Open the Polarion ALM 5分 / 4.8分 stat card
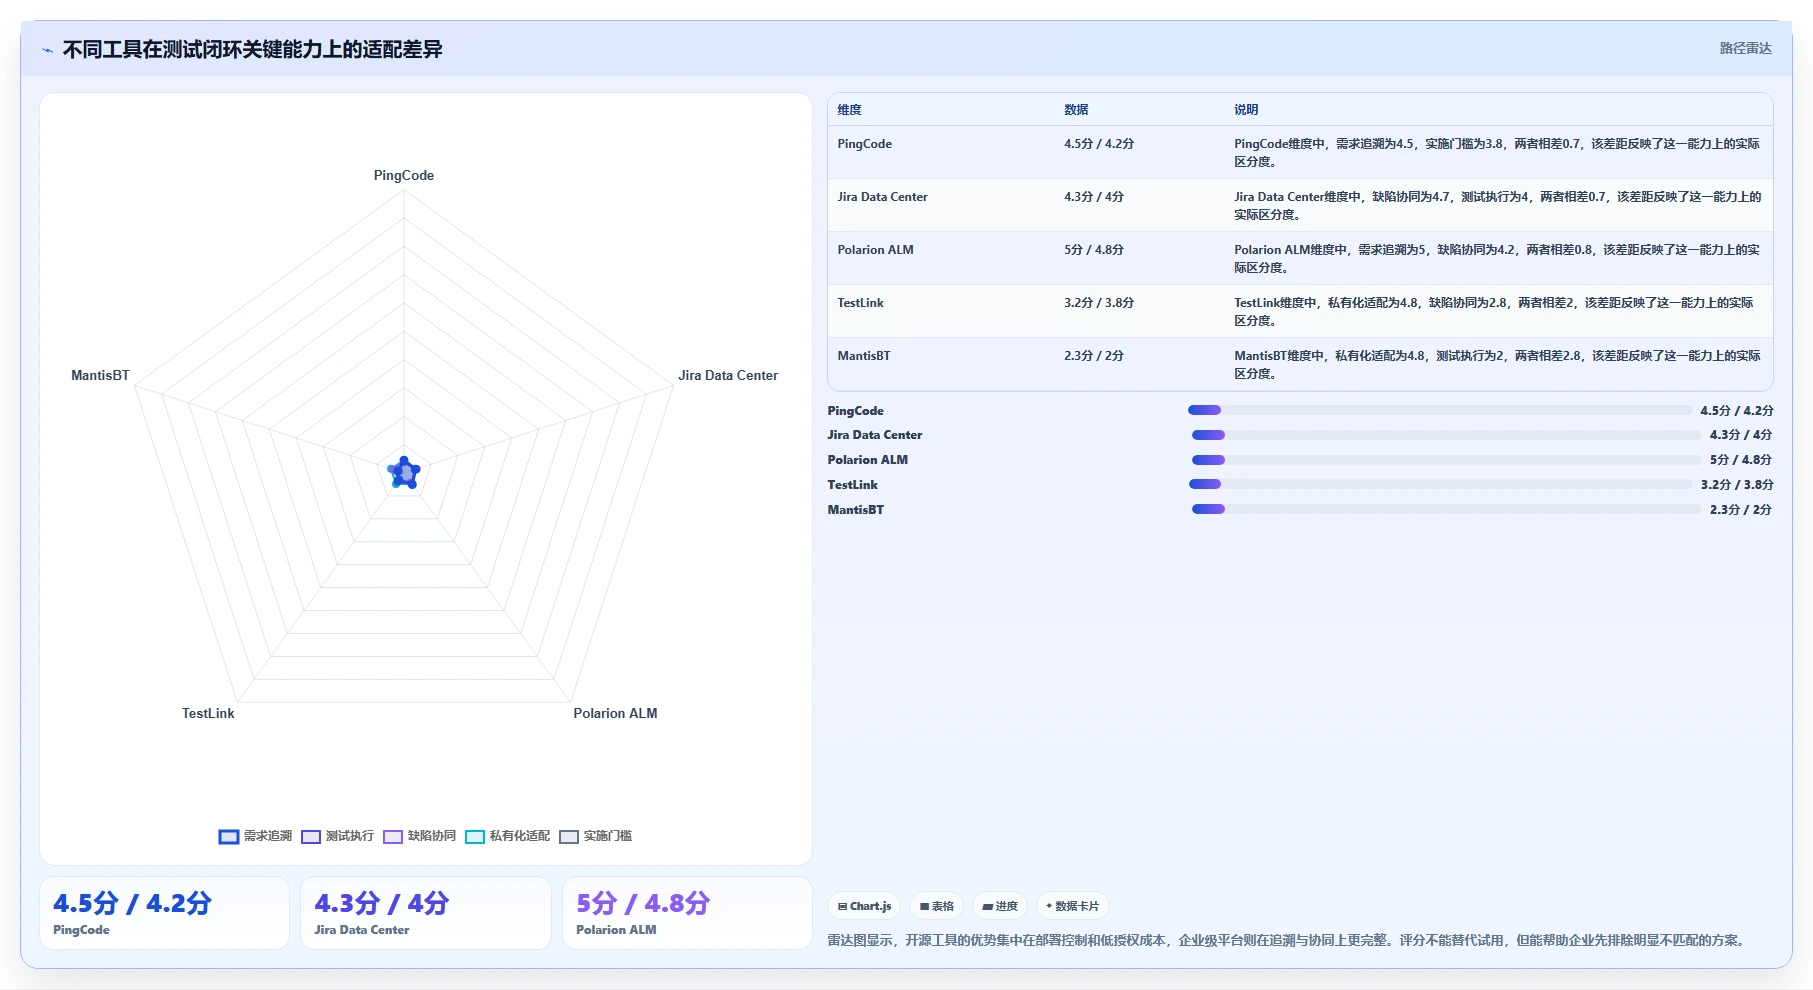The image size is (1813, 990). (687, 913)
